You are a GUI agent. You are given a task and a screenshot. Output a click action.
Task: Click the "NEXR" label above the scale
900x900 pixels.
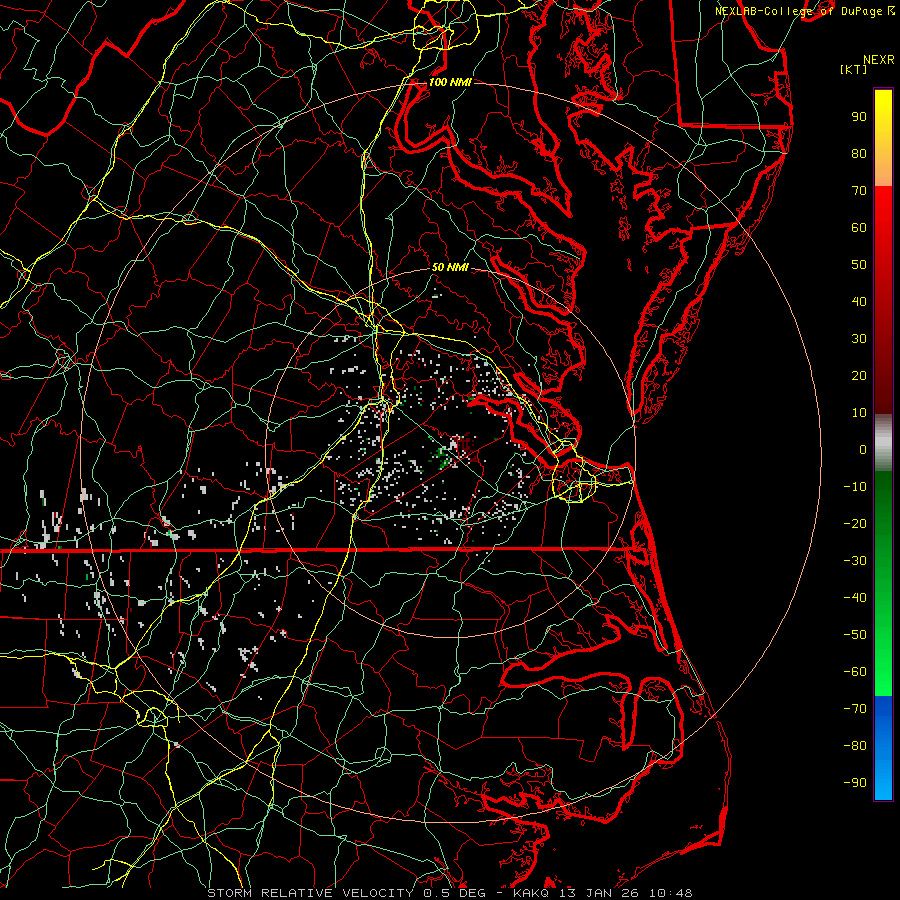click(x=879, y=60)
